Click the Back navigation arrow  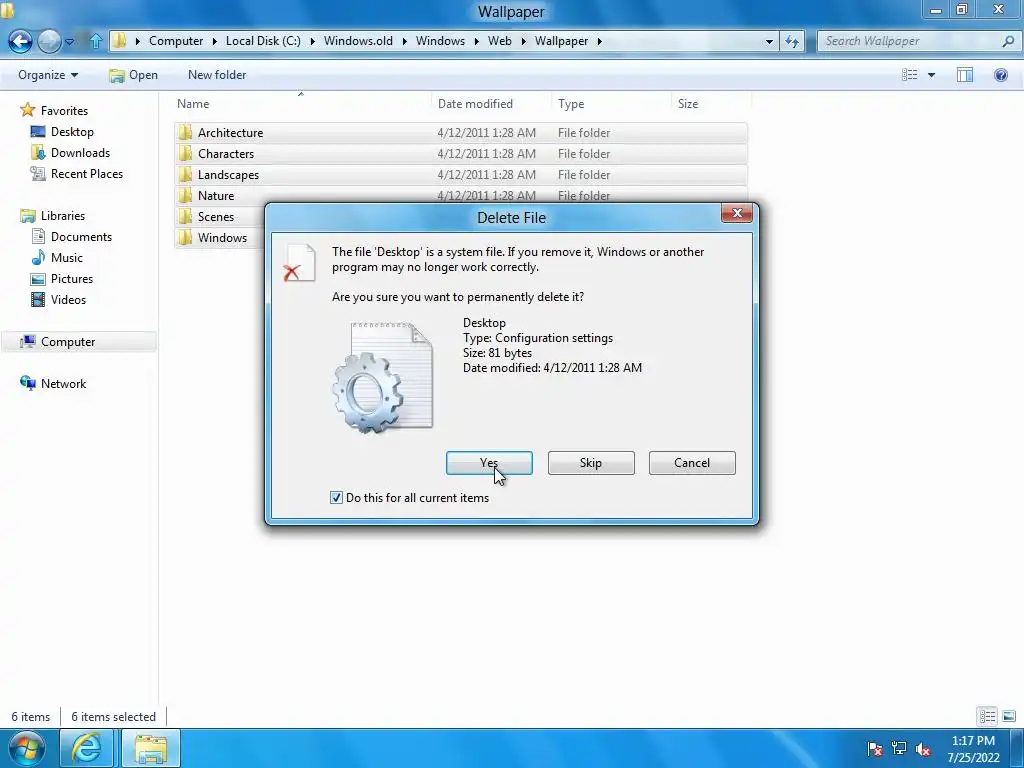[x=20, y=41]
